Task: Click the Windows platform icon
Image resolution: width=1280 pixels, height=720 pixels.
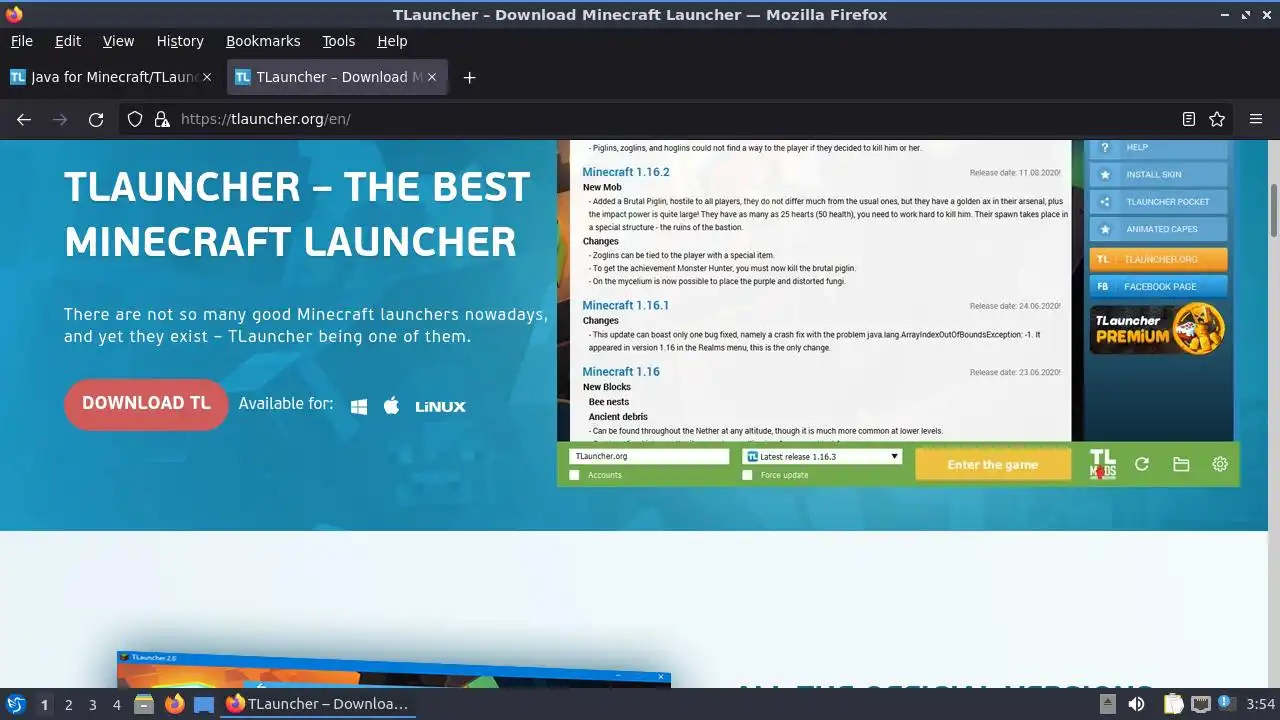Action: [359, 406]
